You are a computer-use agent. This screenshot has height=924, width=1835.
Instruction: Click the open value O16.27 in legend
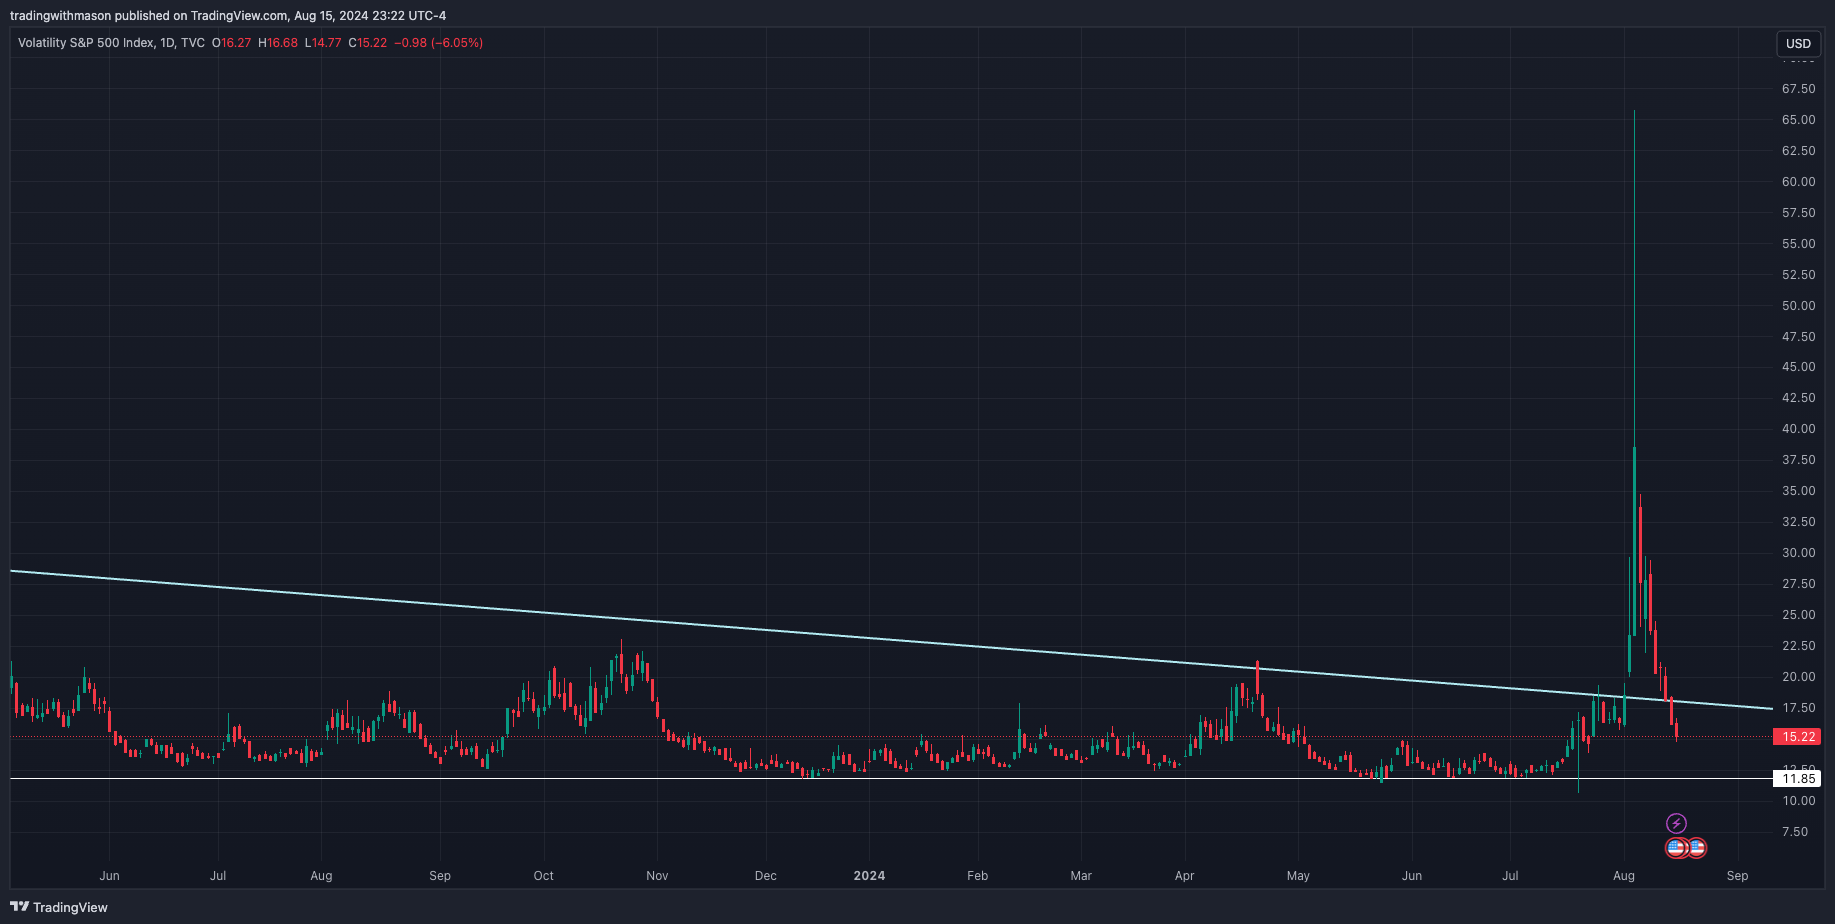pyautogui.click(x=232, y=43)
